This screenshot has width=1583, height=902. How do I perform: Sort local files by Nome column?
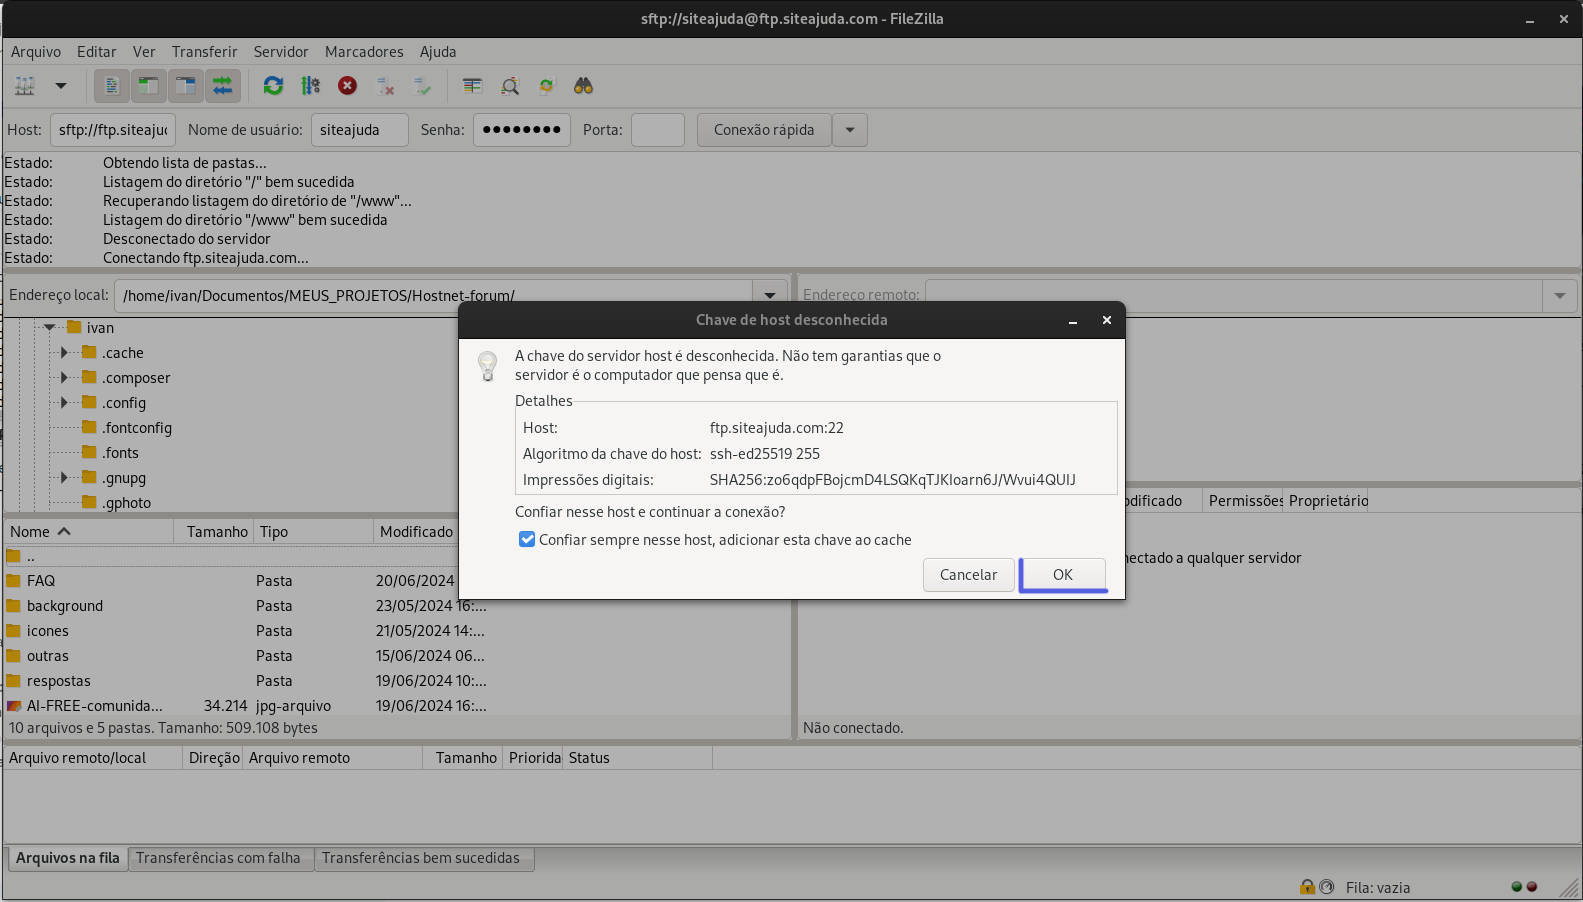tap(88, 532)
